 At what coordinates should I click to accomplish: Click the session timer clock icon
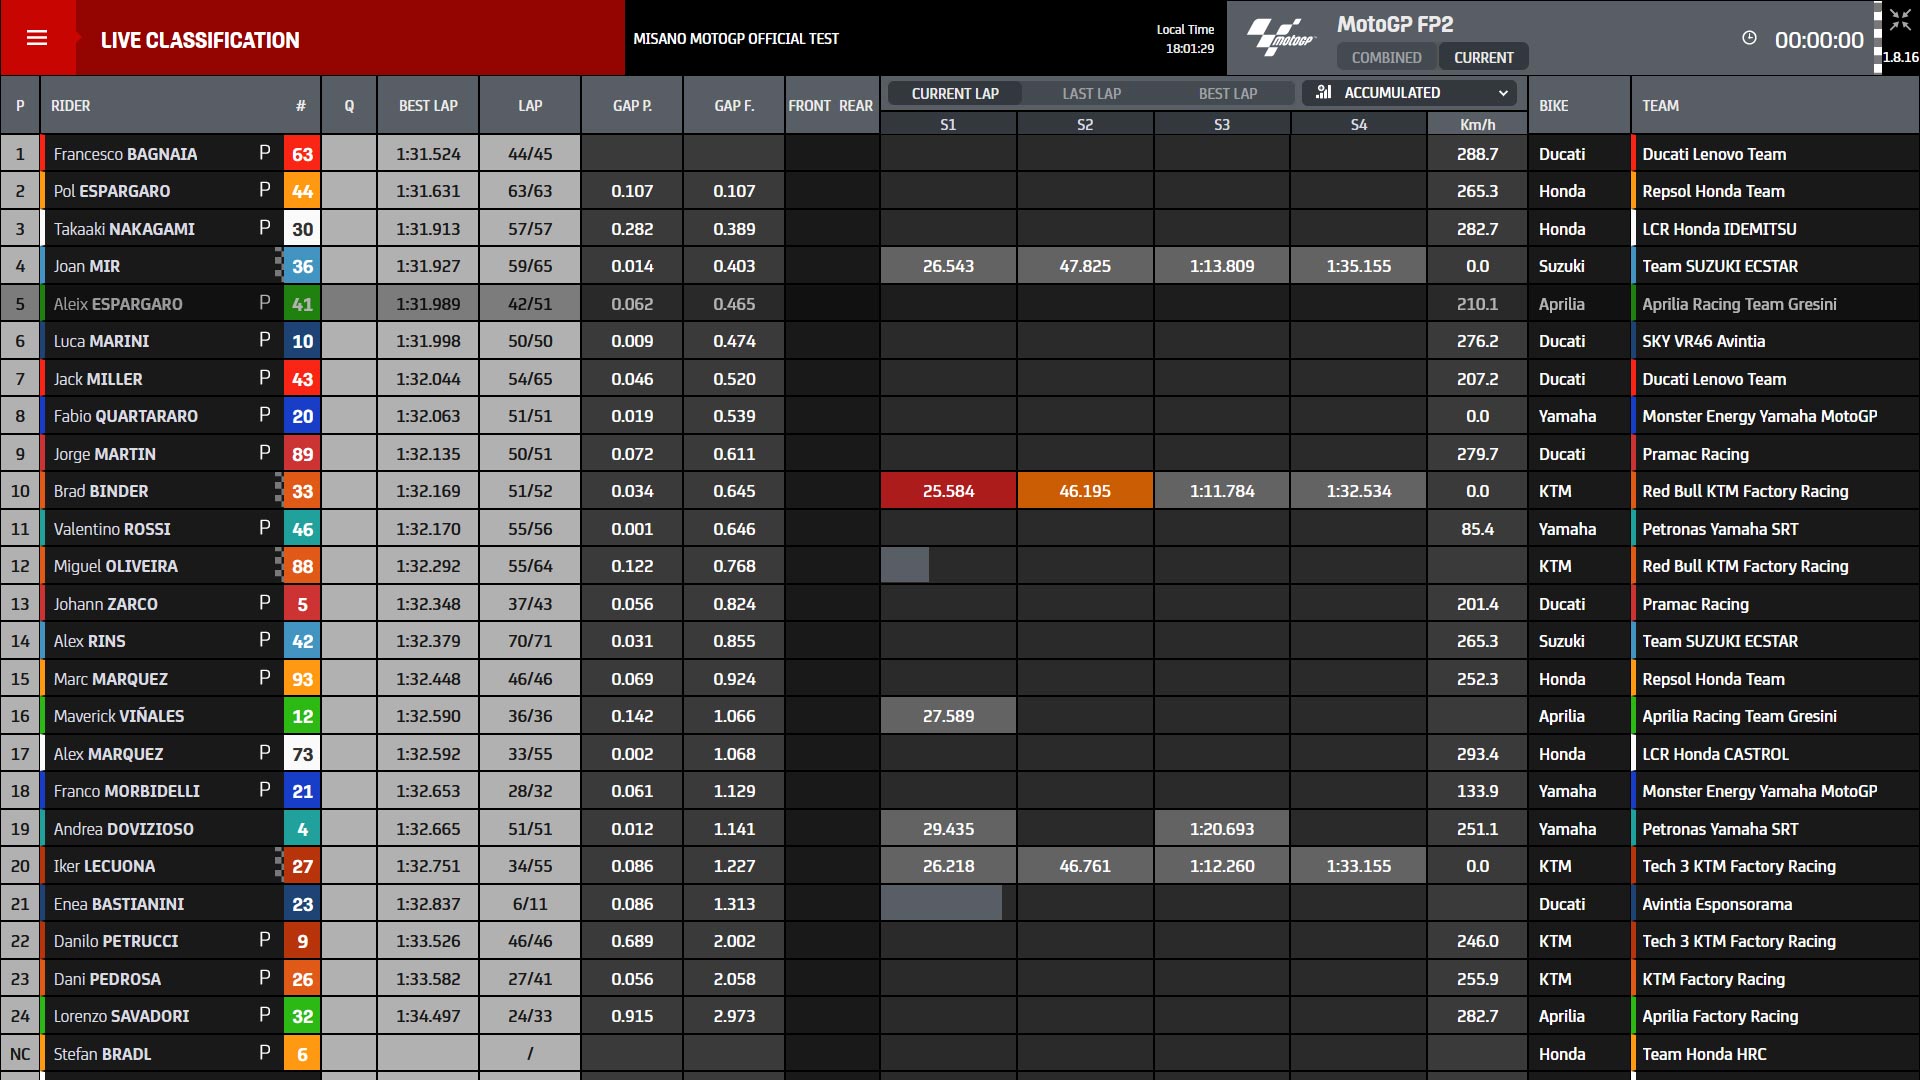tap(1749, 38)
